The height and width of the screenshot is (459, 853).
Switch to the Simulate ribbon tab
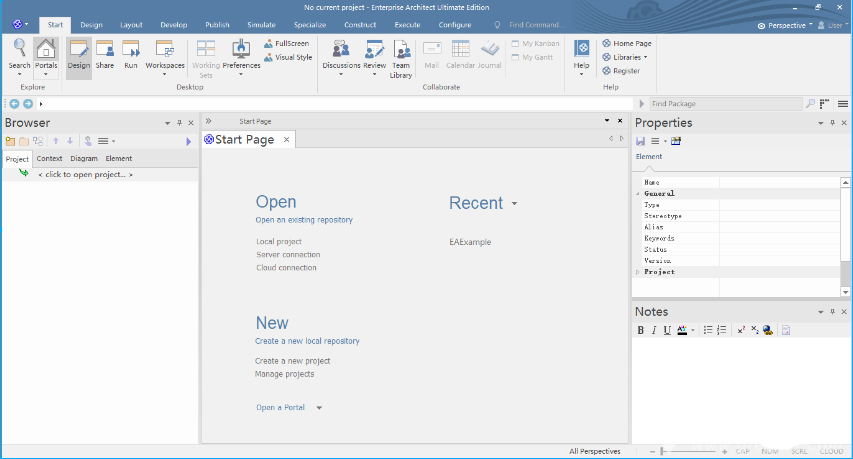(261, 24)
